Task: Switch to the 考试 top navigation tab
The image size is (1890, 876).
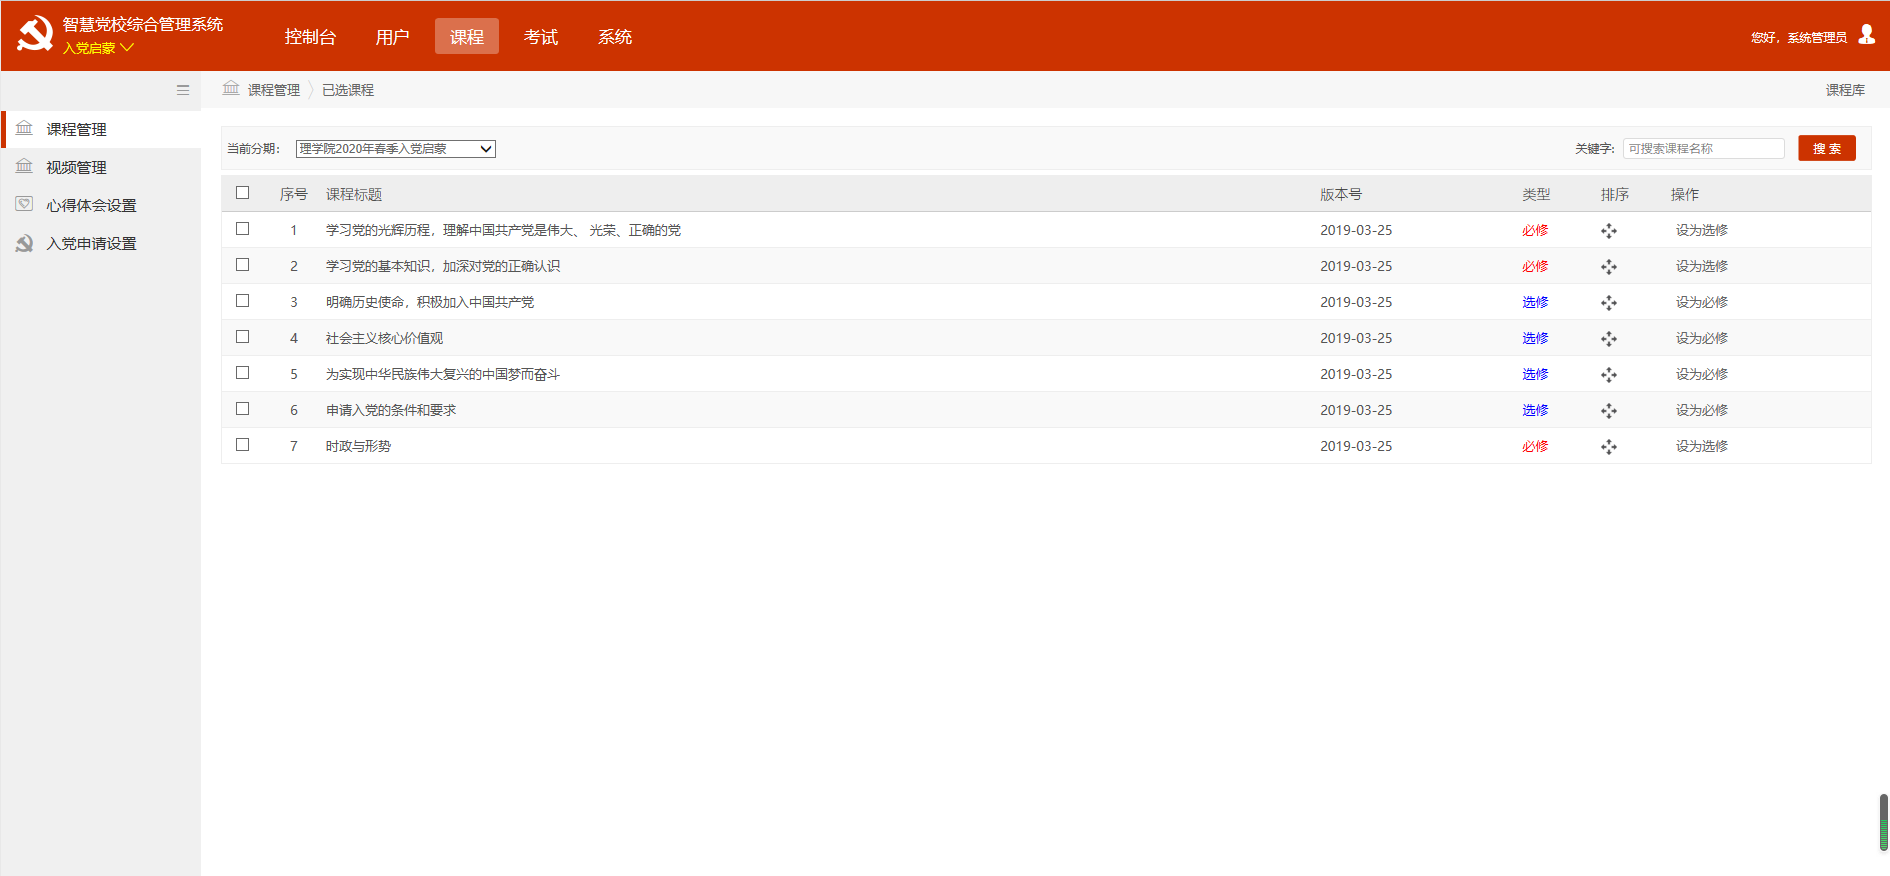Action: [x=540, y=37]
